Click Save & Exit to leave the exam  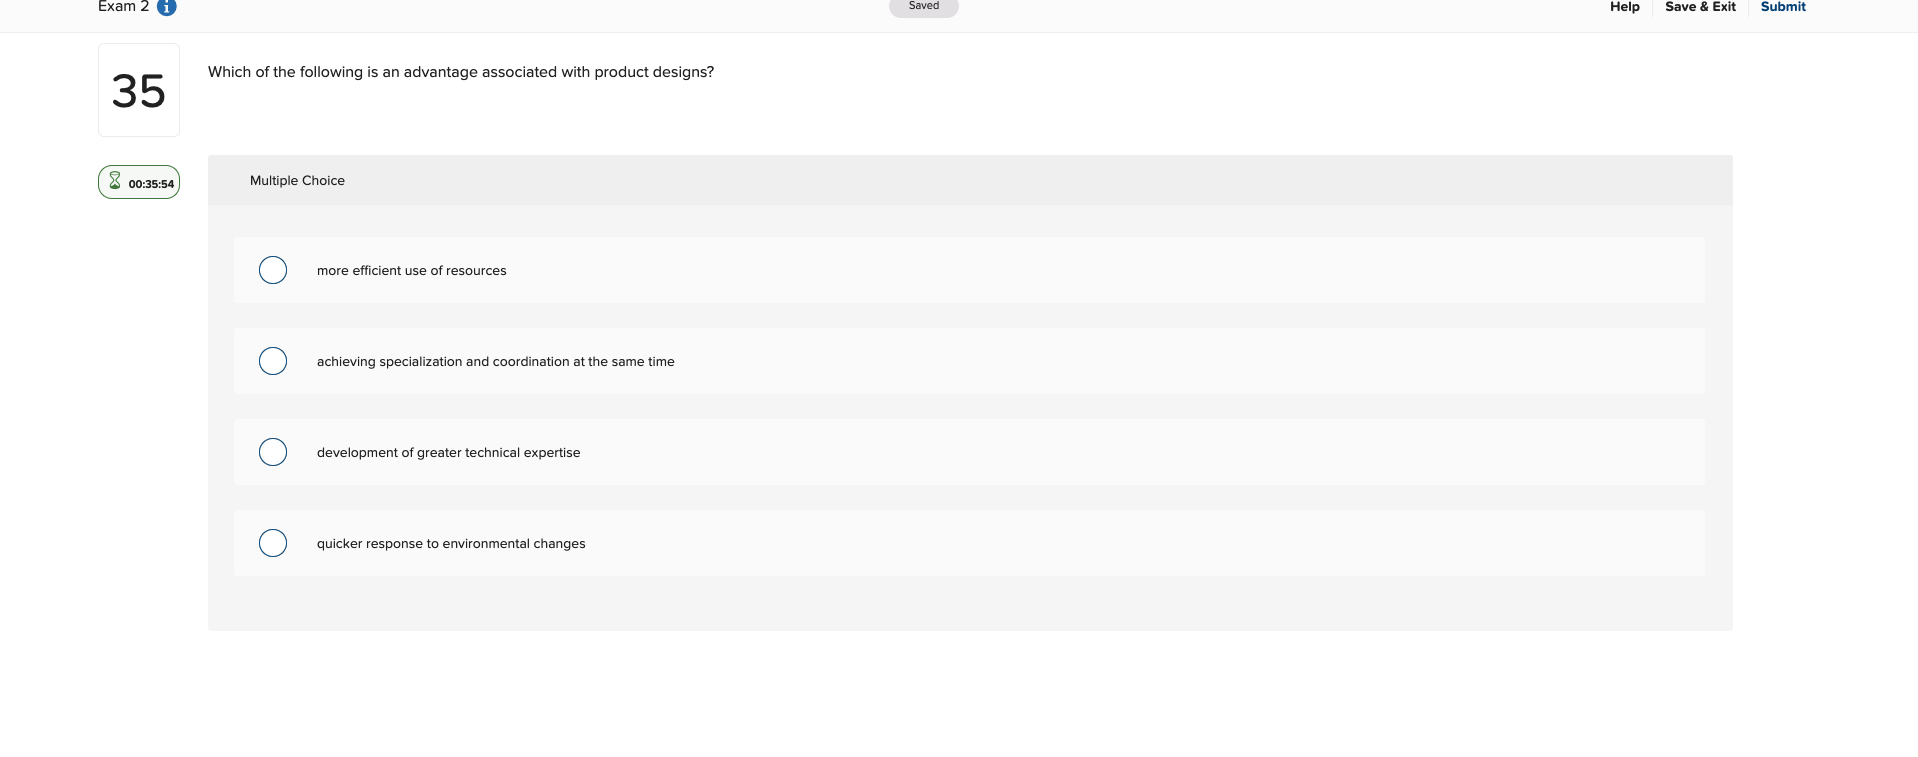coord(1699,7)
